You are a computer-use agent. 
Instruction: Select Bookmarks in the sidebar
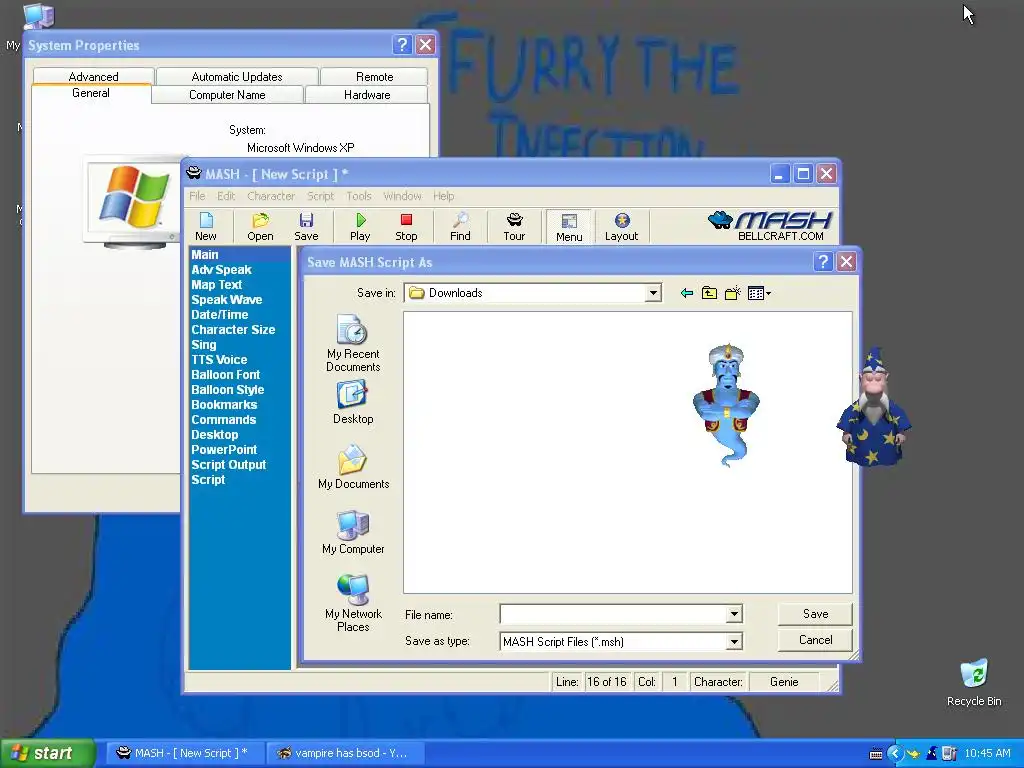(224, 405)
